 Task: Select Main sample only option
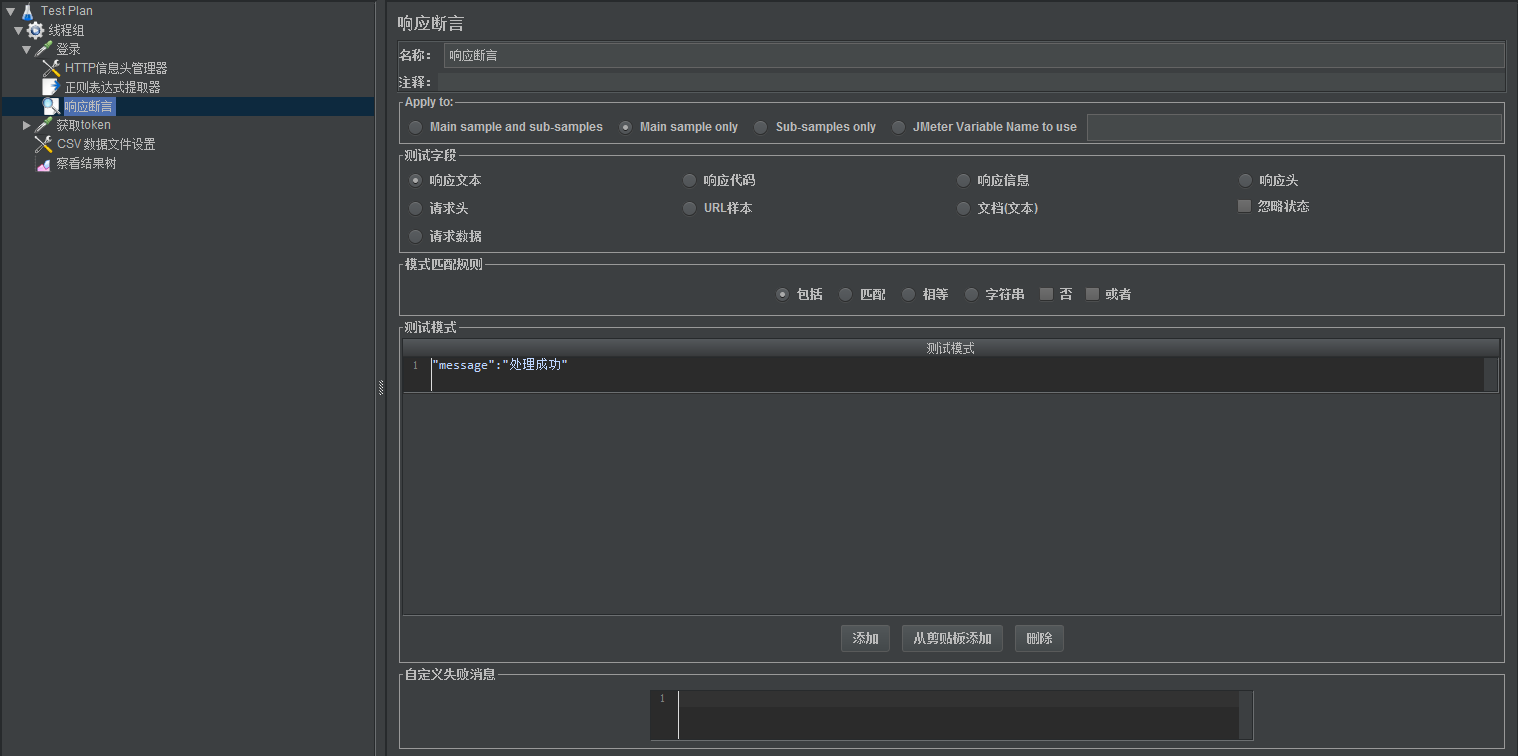679,127
